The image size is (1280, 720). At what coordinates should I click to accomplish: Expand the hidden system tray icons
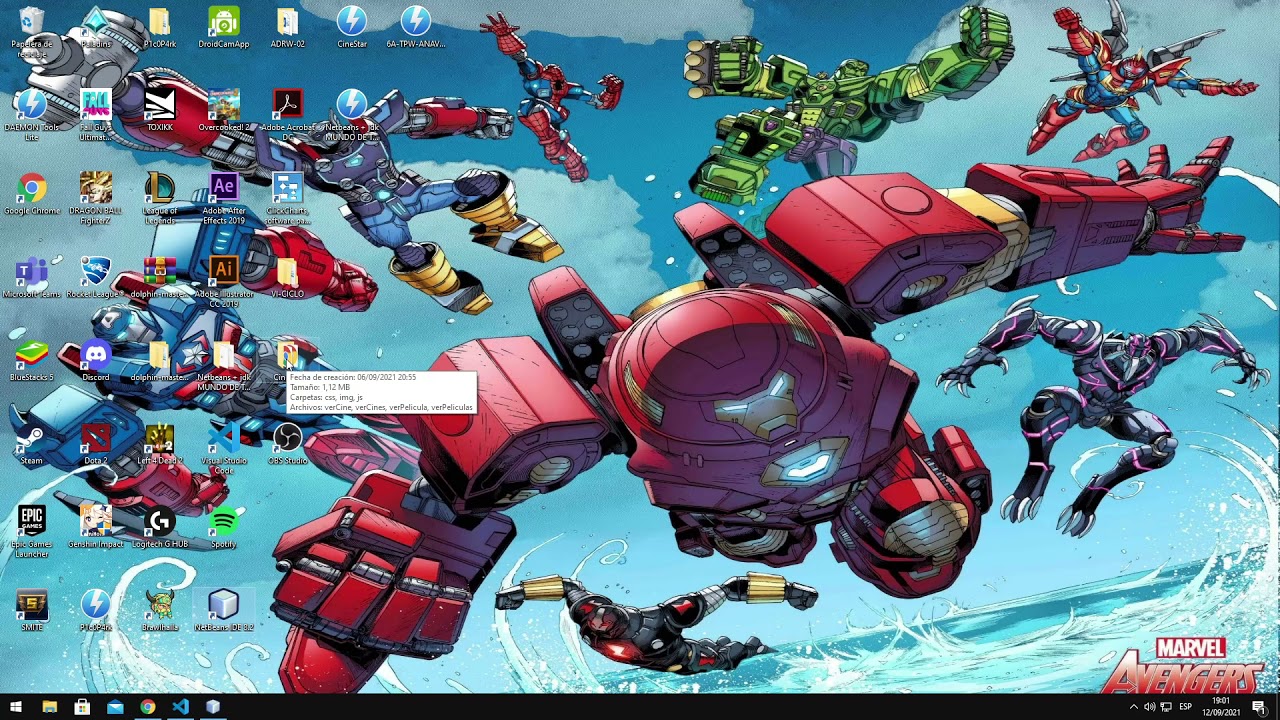click(x=1134, y=707)
